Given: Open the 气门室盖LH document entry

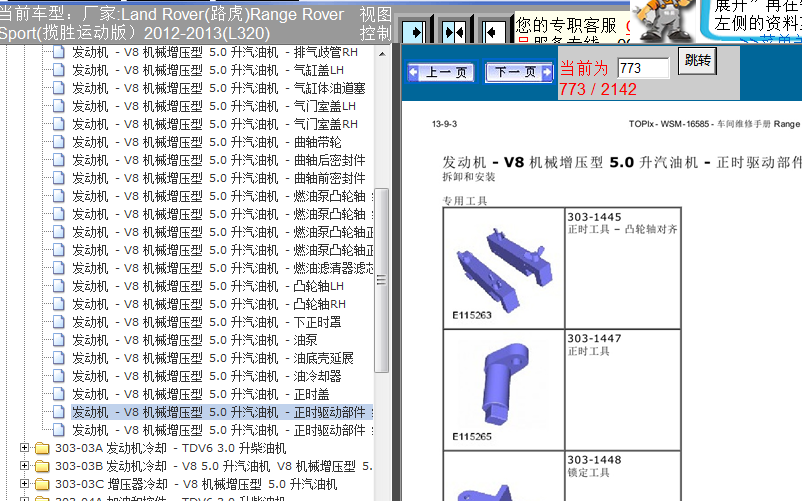Looking at the screenshot, I should point(214,106).
